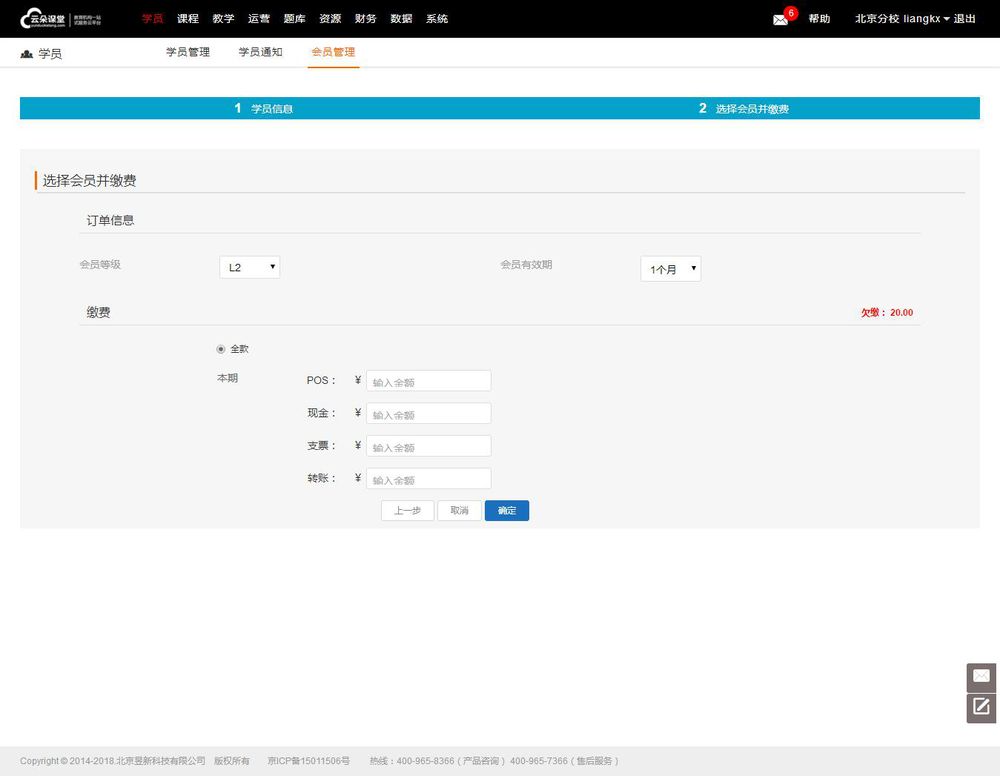Open the 会员管理 tab
1000x776 pixels.
333,52
